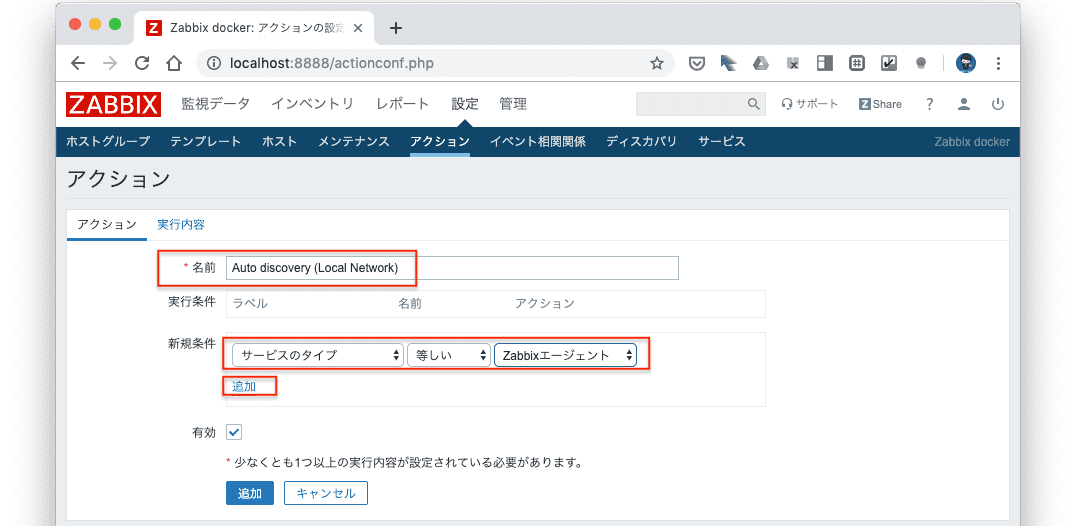The height and width of the screenshot is (526, 1076).
Task: Click the 追加 link under new condition
Action: click(x=244, y=387)
